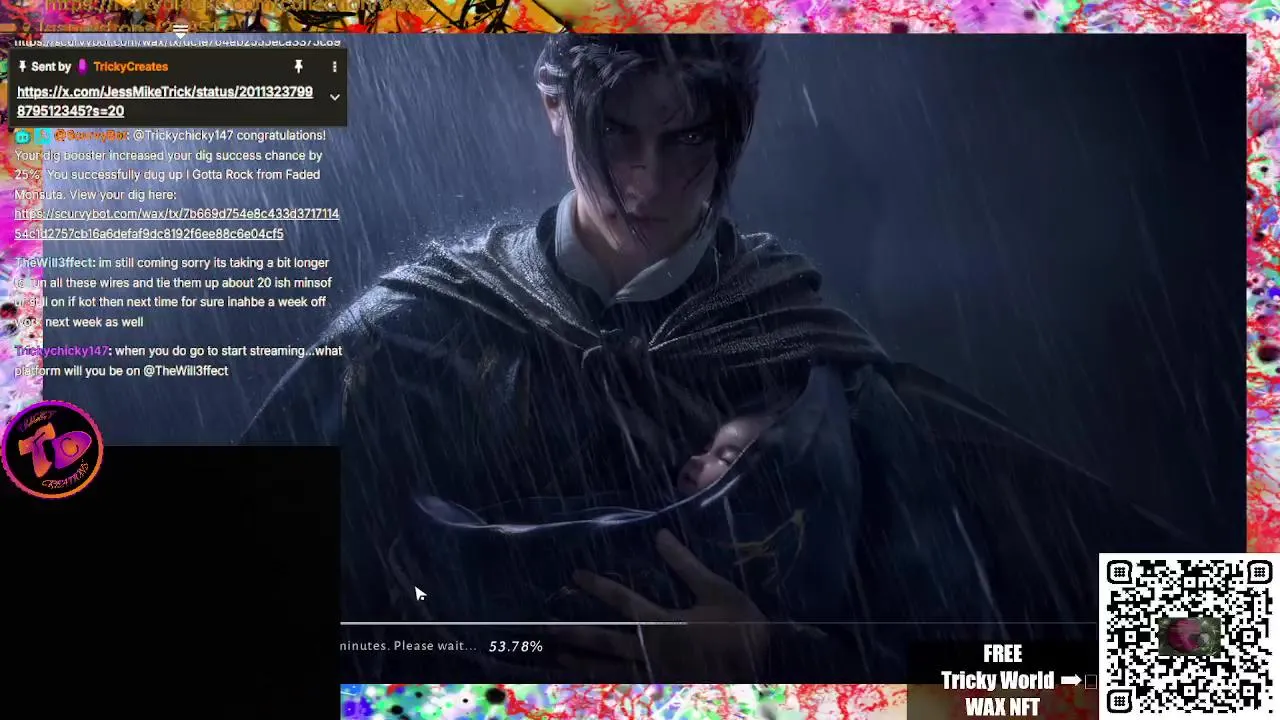Expand the pinned message with chevron arrow
The image size is (1280, 720).
335,97
